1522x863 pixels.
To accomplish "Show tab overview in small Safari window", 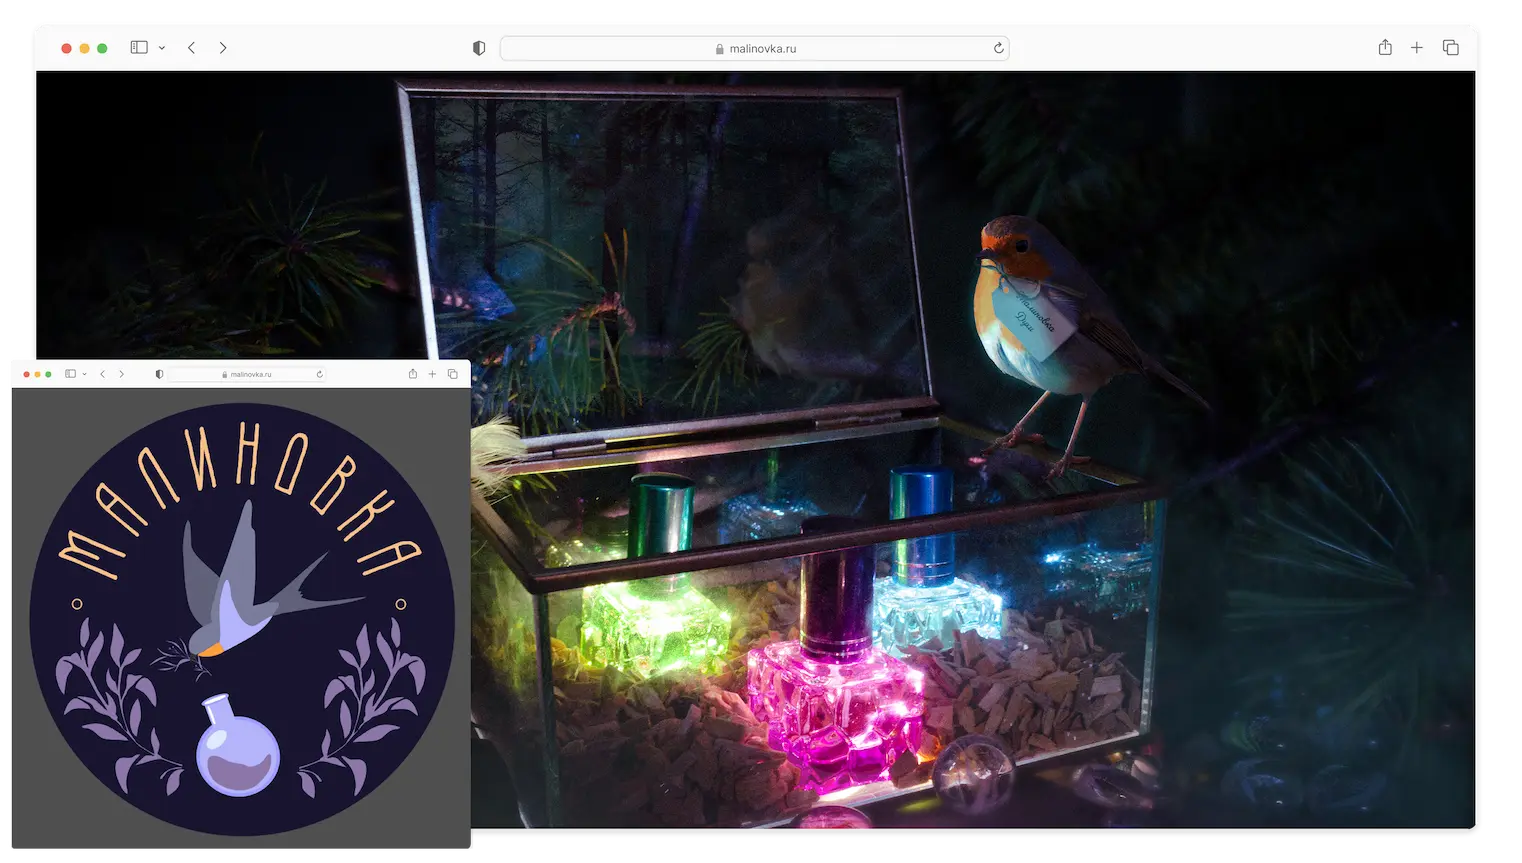I will click(x=453, y=374).
